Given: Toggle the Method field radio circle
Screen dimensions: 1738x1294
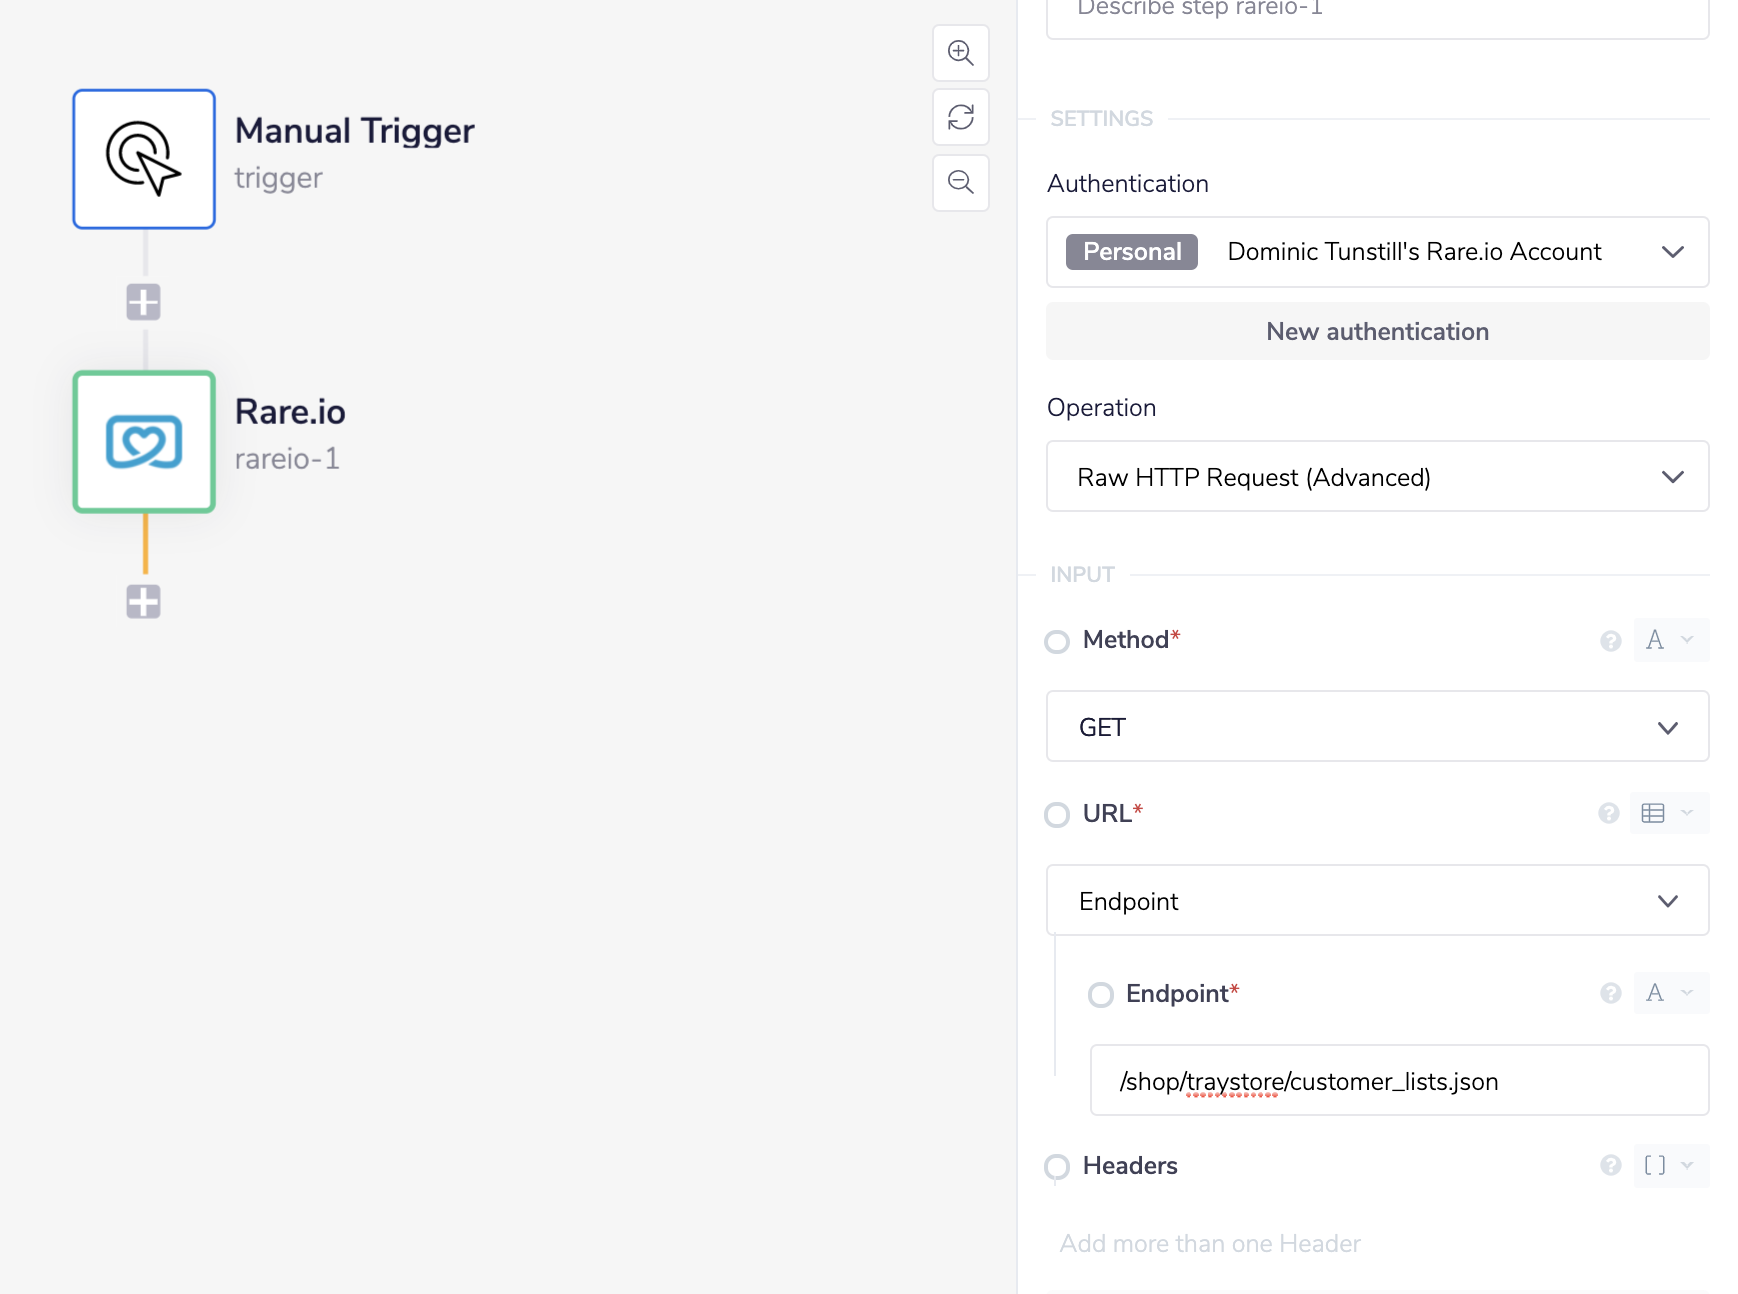Looking at the screenshot, I should pos(1057,642).
